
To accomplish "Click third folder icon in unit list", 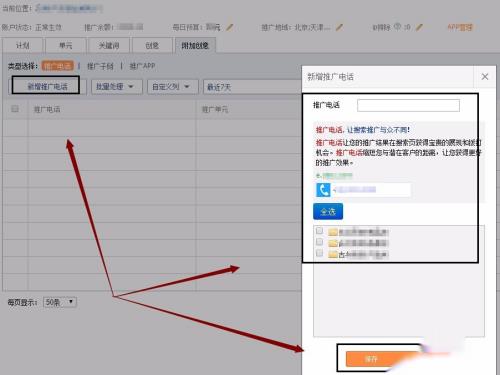I will tap(333, 255).
